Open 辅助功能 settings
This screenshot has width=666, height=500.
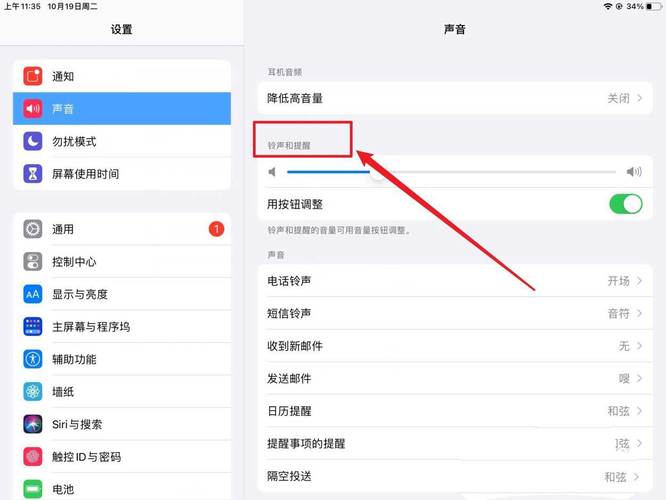122,359
